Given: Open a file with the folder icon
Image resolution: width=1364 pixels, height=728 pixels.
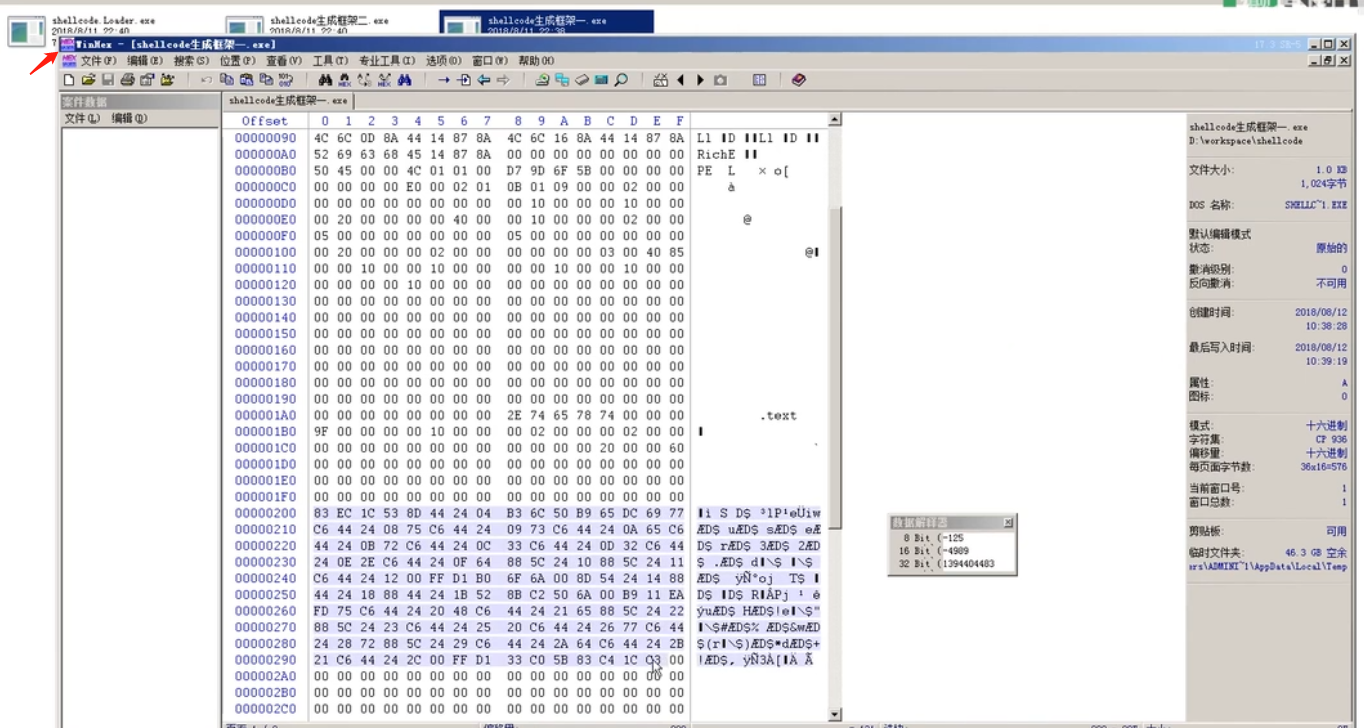Looking at the screenshot, I should tap(90, 80).
